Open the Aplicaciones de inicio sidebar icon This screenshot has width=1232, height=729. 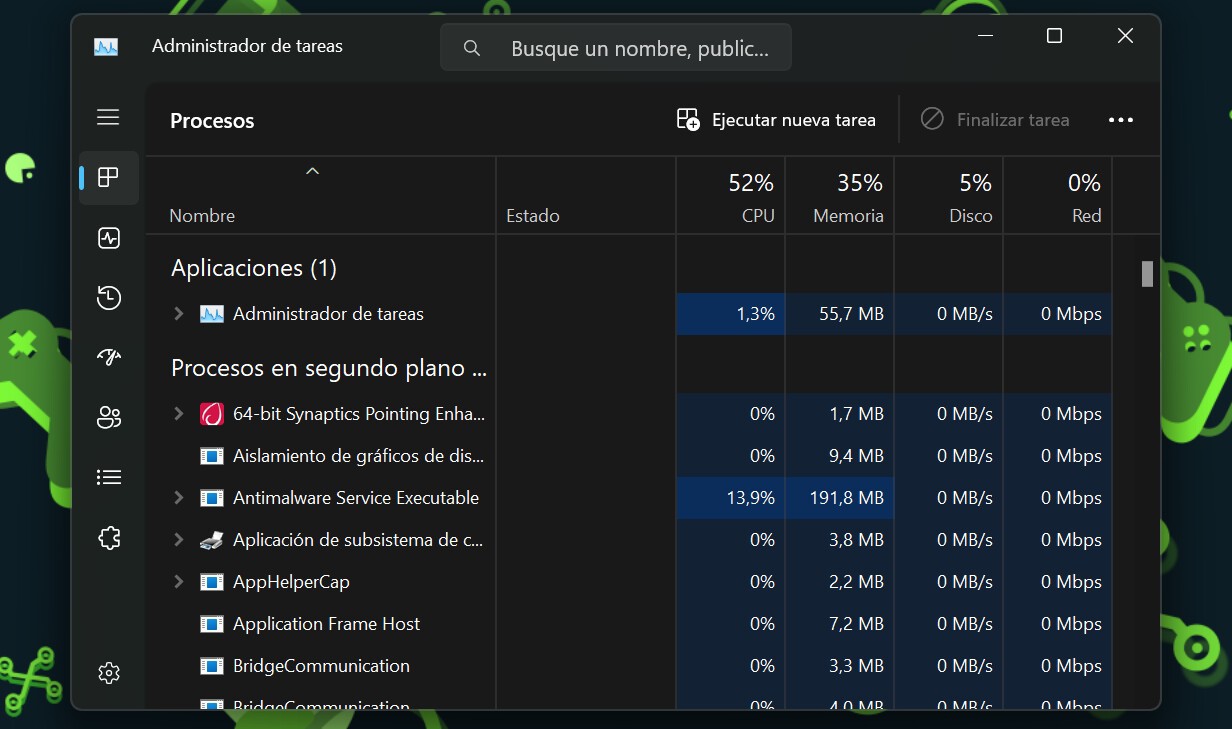pyautogui.click(x=108, y=357)
